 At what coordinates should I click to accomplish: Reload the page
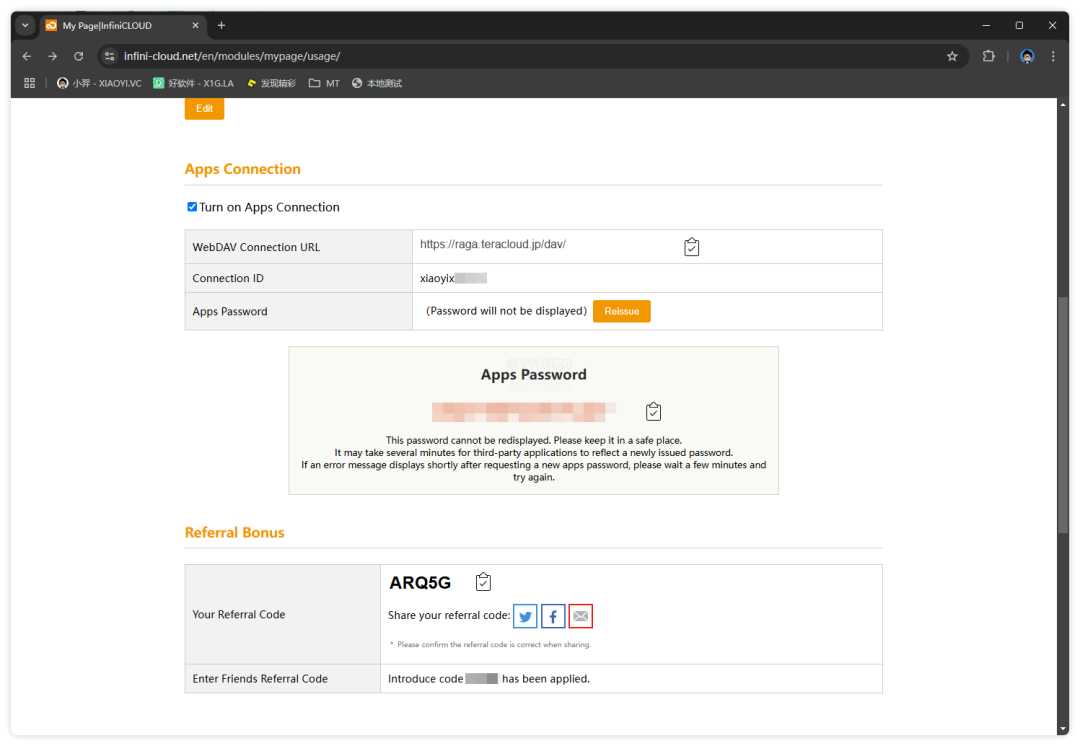click(x=79, y=56)
